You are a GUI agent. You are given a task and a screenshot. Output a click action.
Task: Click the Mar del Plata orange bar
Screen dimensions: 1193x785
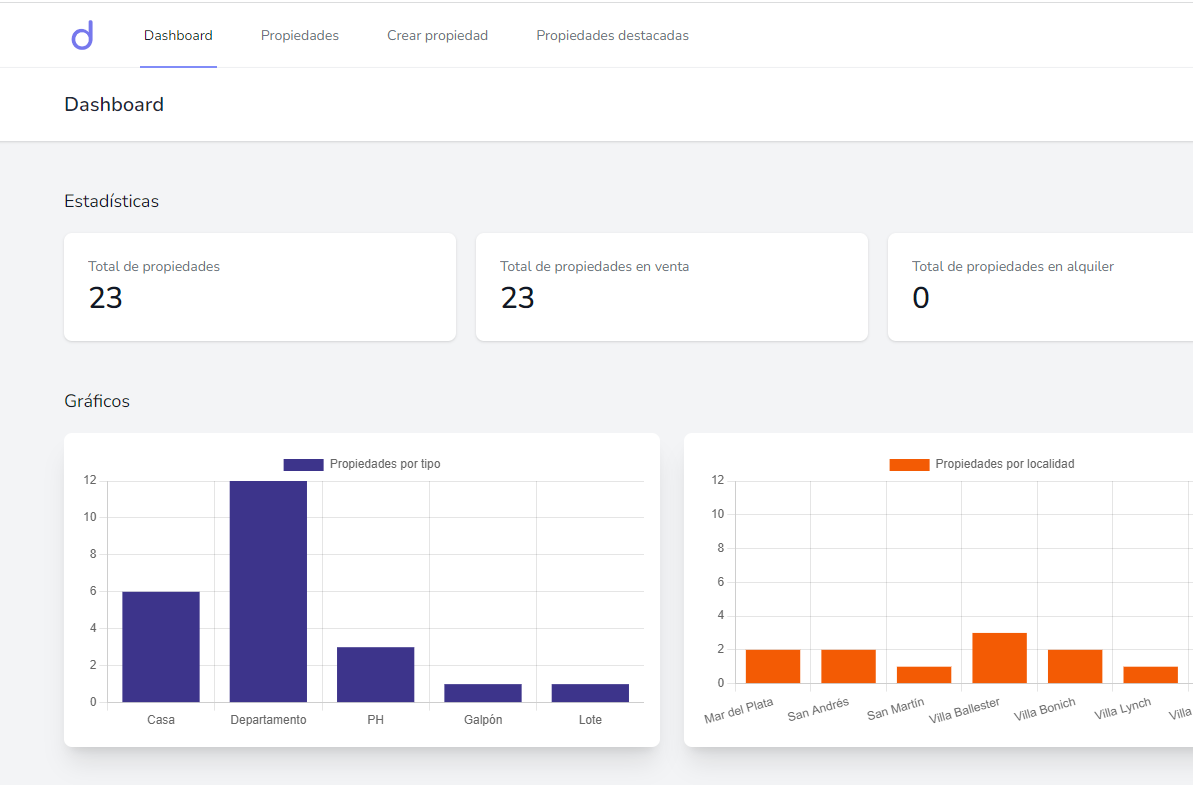click(x=773, y=666)
